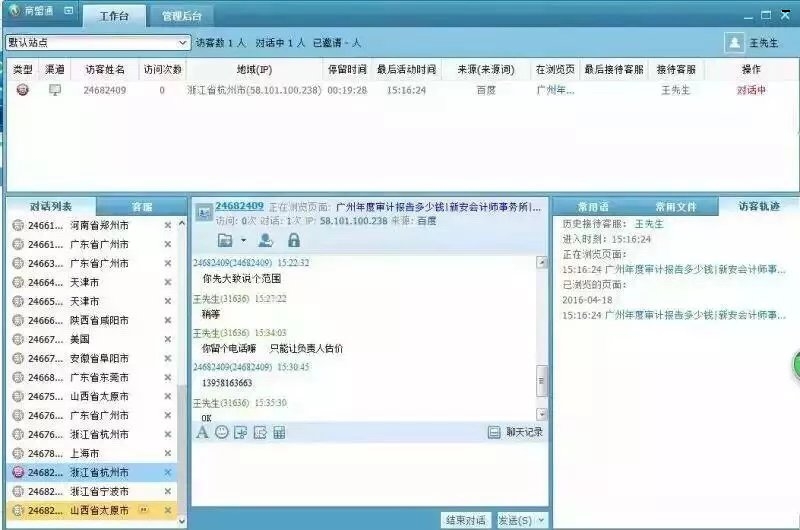Switch to the 常用文件 tab
This screenshot has height=530, width=800.
674,206
